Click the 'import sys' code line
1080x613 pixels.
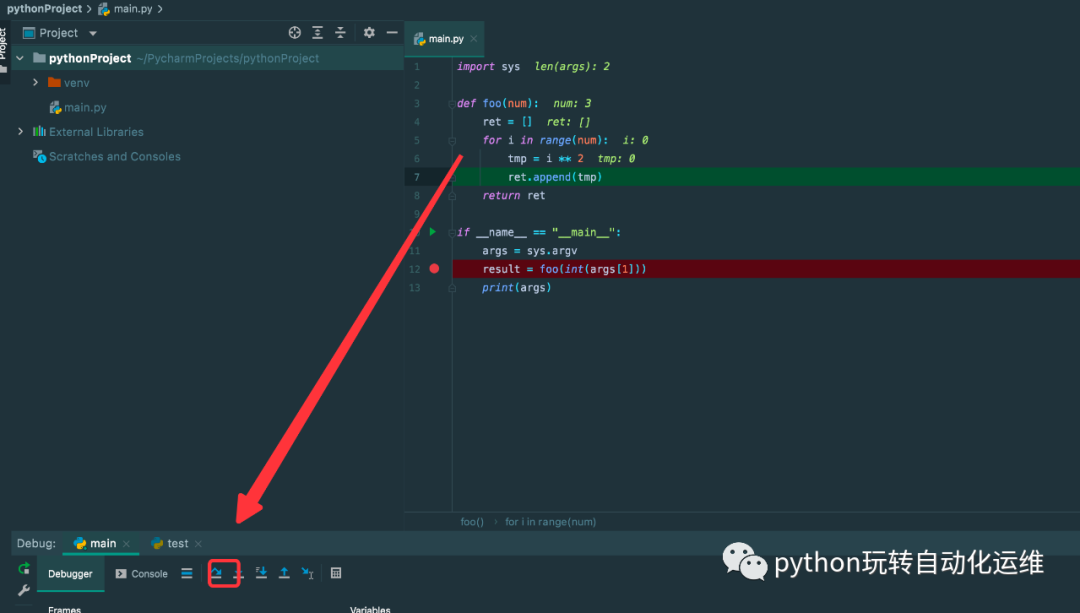(488, 66)
